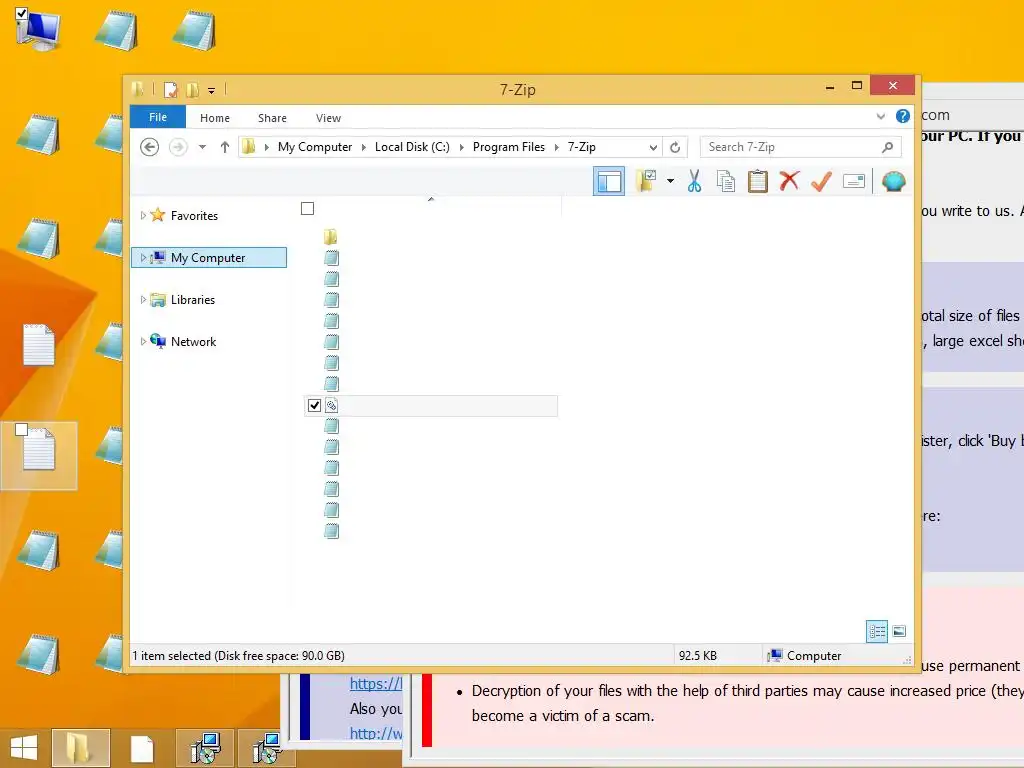Click the "92.5 KB" status bar entry
This screenshot has width=1024, height=768.
coord(697,656)
